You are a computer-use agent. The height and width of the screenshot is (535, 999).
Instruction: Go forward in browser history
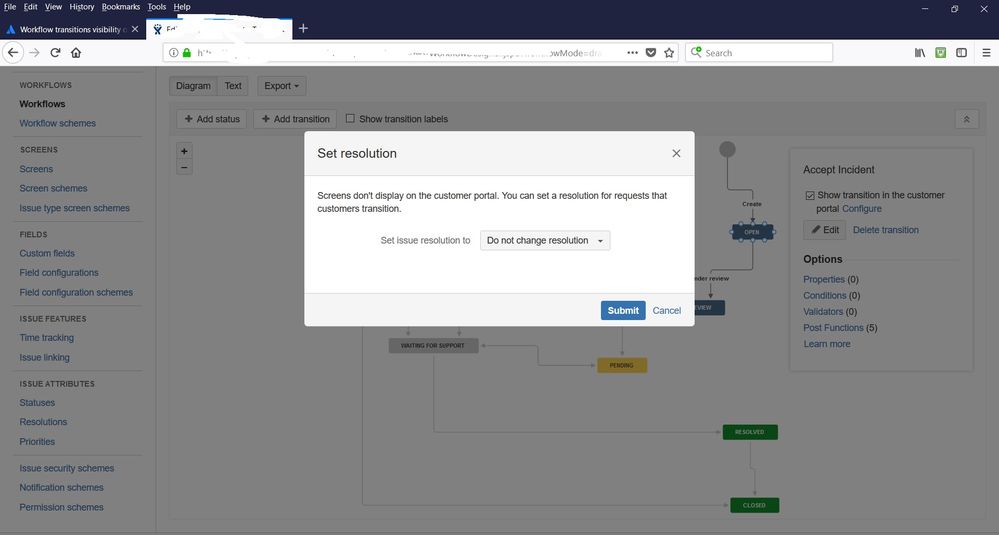[x=34, y=53]
